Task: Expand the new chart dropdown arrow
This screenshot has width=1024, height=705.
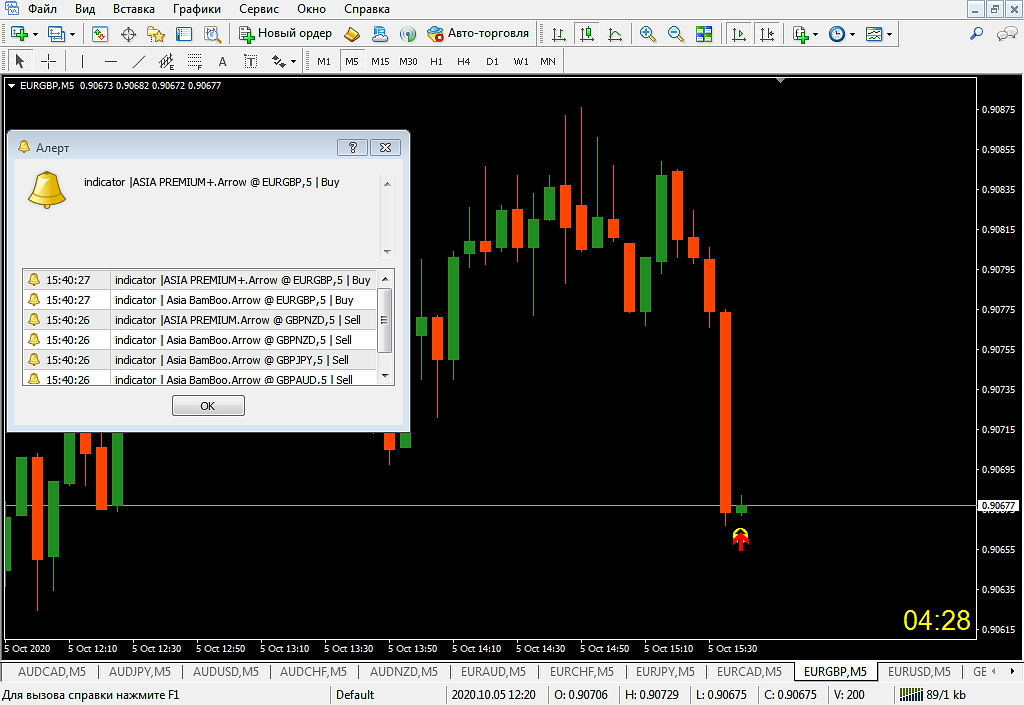Action: (35, 34)
